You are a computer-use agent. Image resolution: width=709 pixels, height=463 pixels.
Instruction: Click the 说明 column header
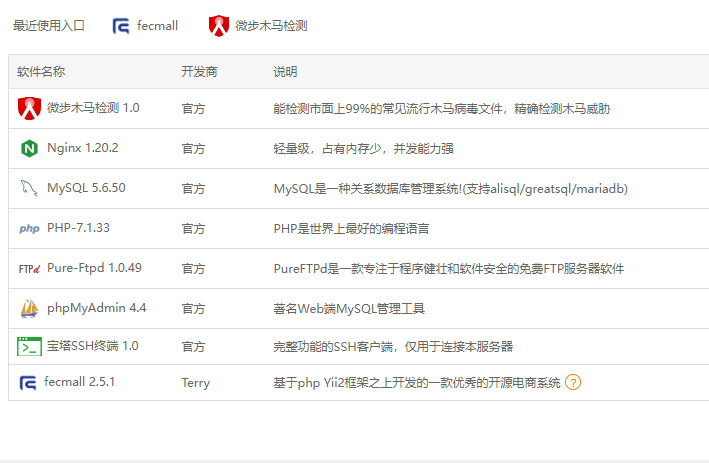285,71
